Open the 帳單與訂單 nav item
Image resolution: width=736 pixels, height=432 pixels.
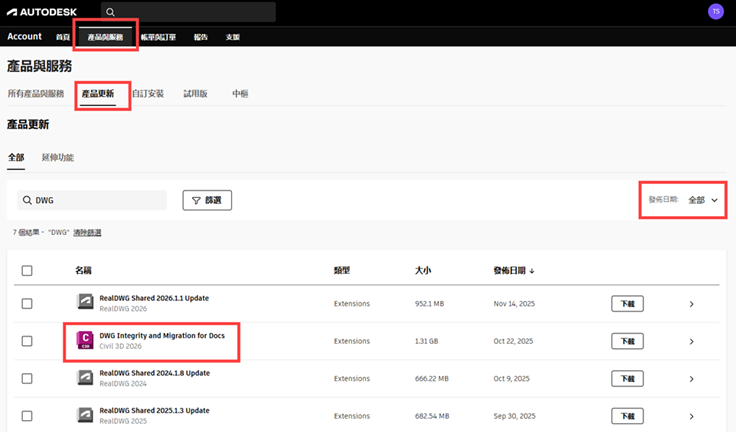click(x=158, y=37)
